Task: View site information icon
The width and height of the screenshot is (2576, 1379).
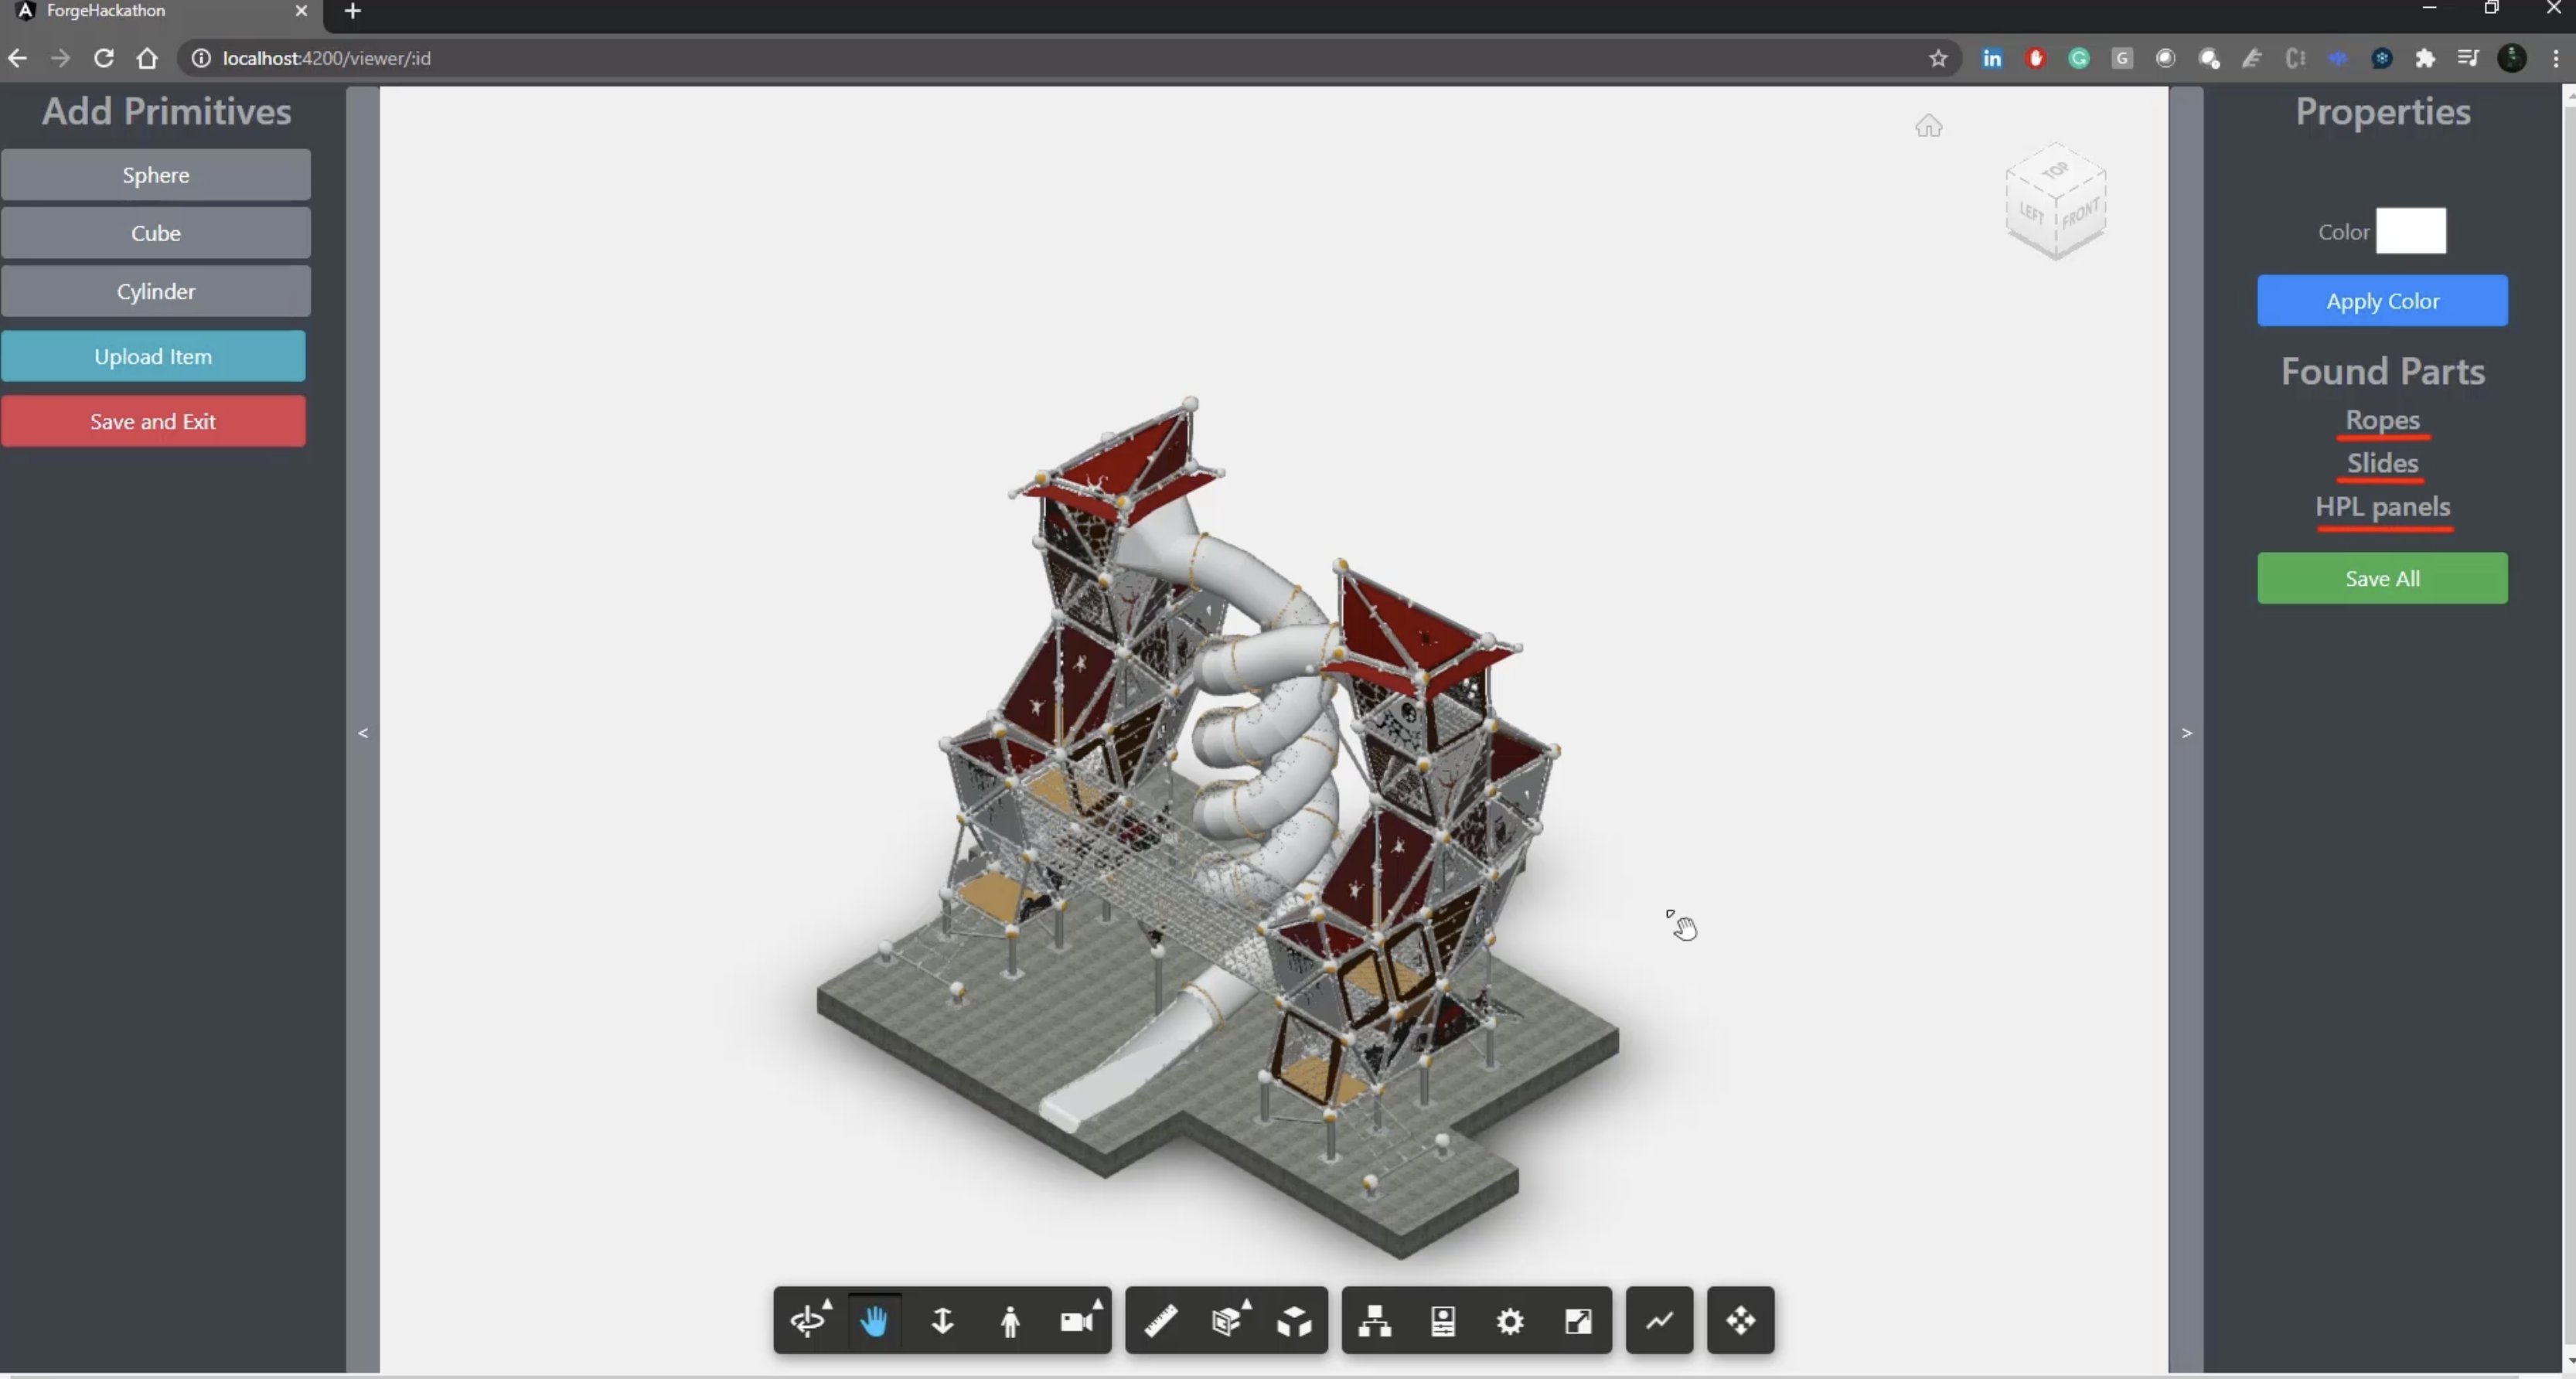Action: [201, 58]
